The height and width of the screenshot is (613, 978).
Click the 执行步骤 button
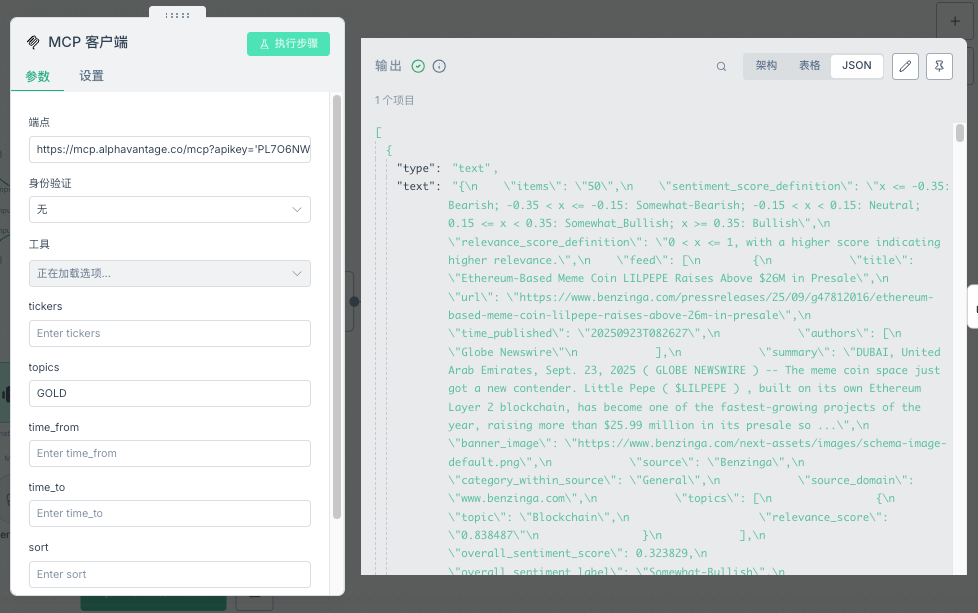[x=288, y=43]
